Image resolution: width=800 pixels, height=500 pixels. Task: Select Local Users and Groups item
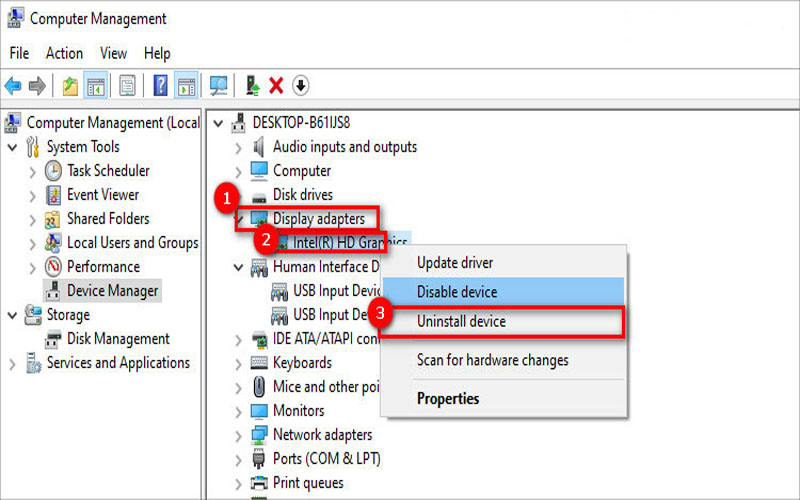coord(133,243)
